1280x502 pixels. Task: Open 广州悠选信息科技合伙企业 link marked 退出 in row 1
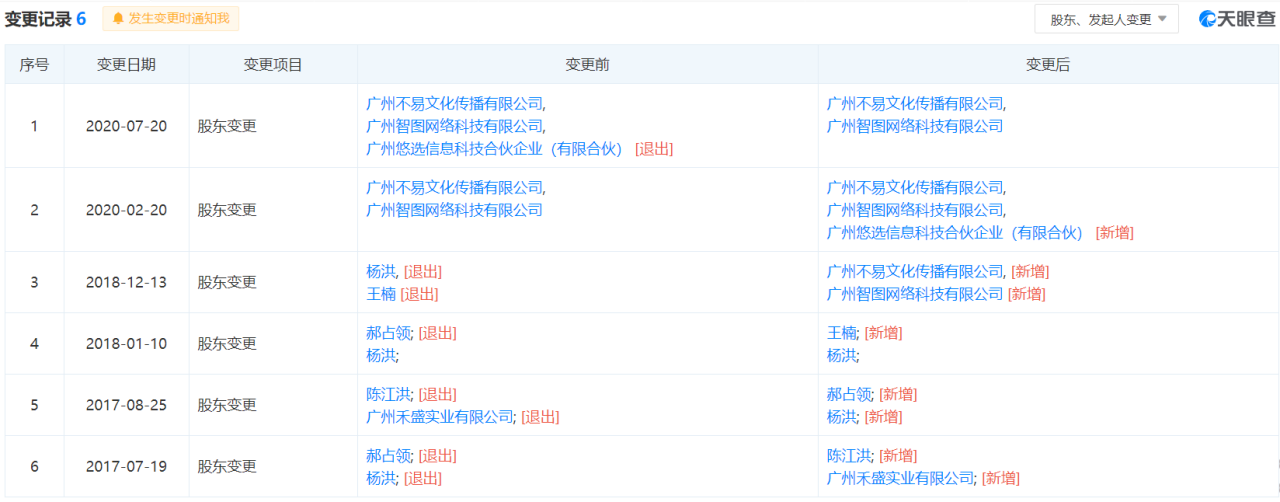tap(494, 149)
